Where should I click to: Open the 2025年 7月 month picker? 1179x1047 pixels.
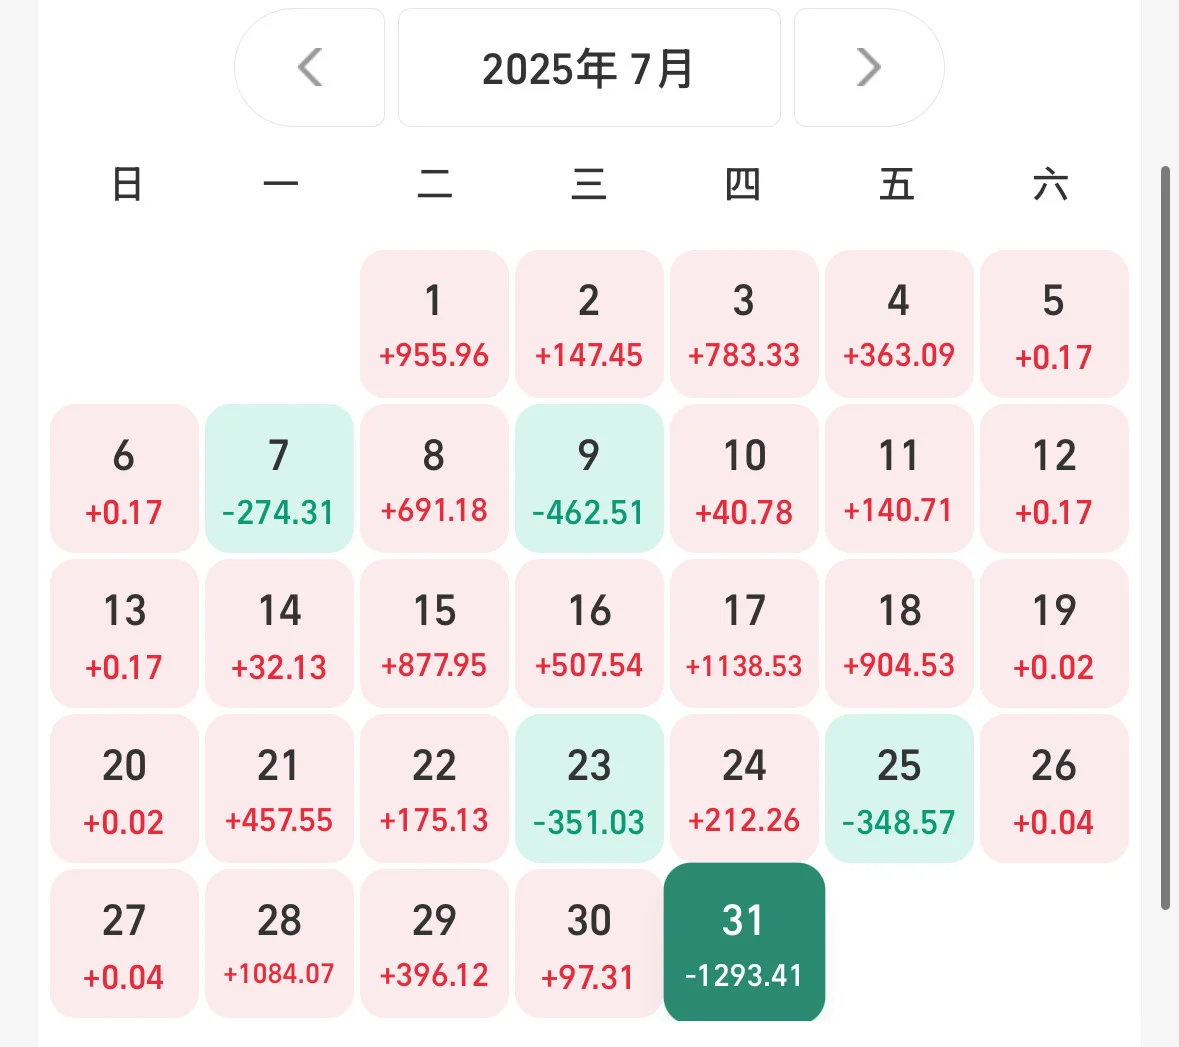coord(589,68)
